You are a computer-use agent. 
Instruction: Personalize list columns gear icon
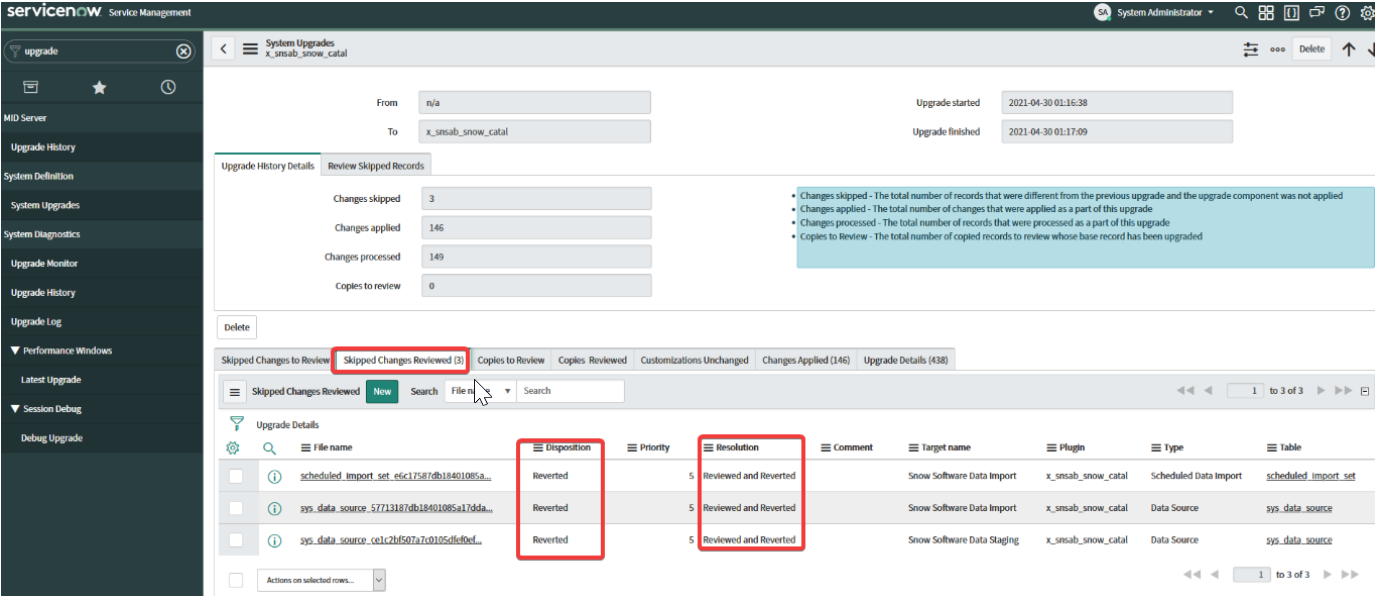point(233,448)
